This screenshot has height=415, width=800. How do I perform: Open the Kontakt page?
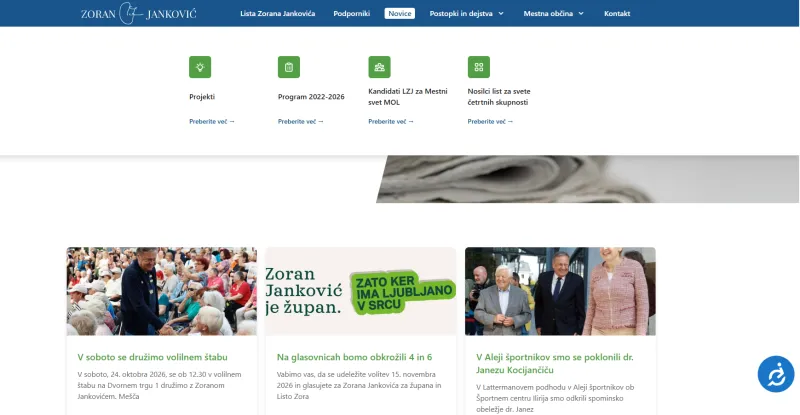617,14
